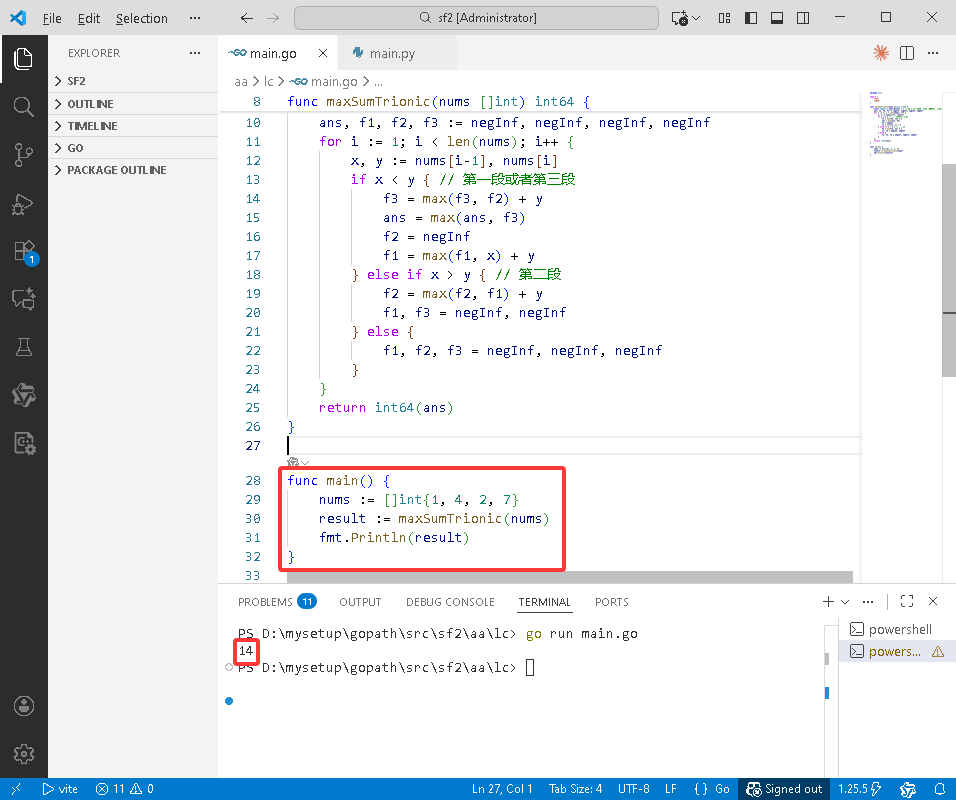Select the TERMINAL panel tab
The image size is (956, 800).
[544, 602]
